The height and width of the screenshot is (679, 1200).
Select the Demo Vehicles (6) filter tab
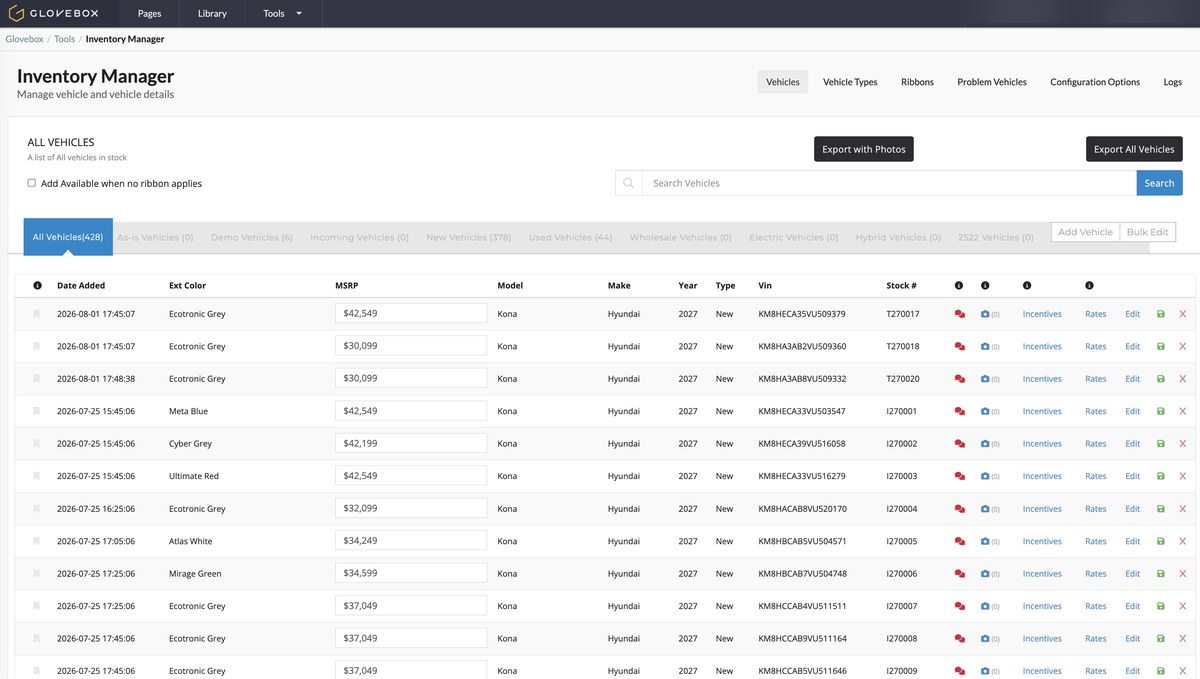[x=252, y=237]
